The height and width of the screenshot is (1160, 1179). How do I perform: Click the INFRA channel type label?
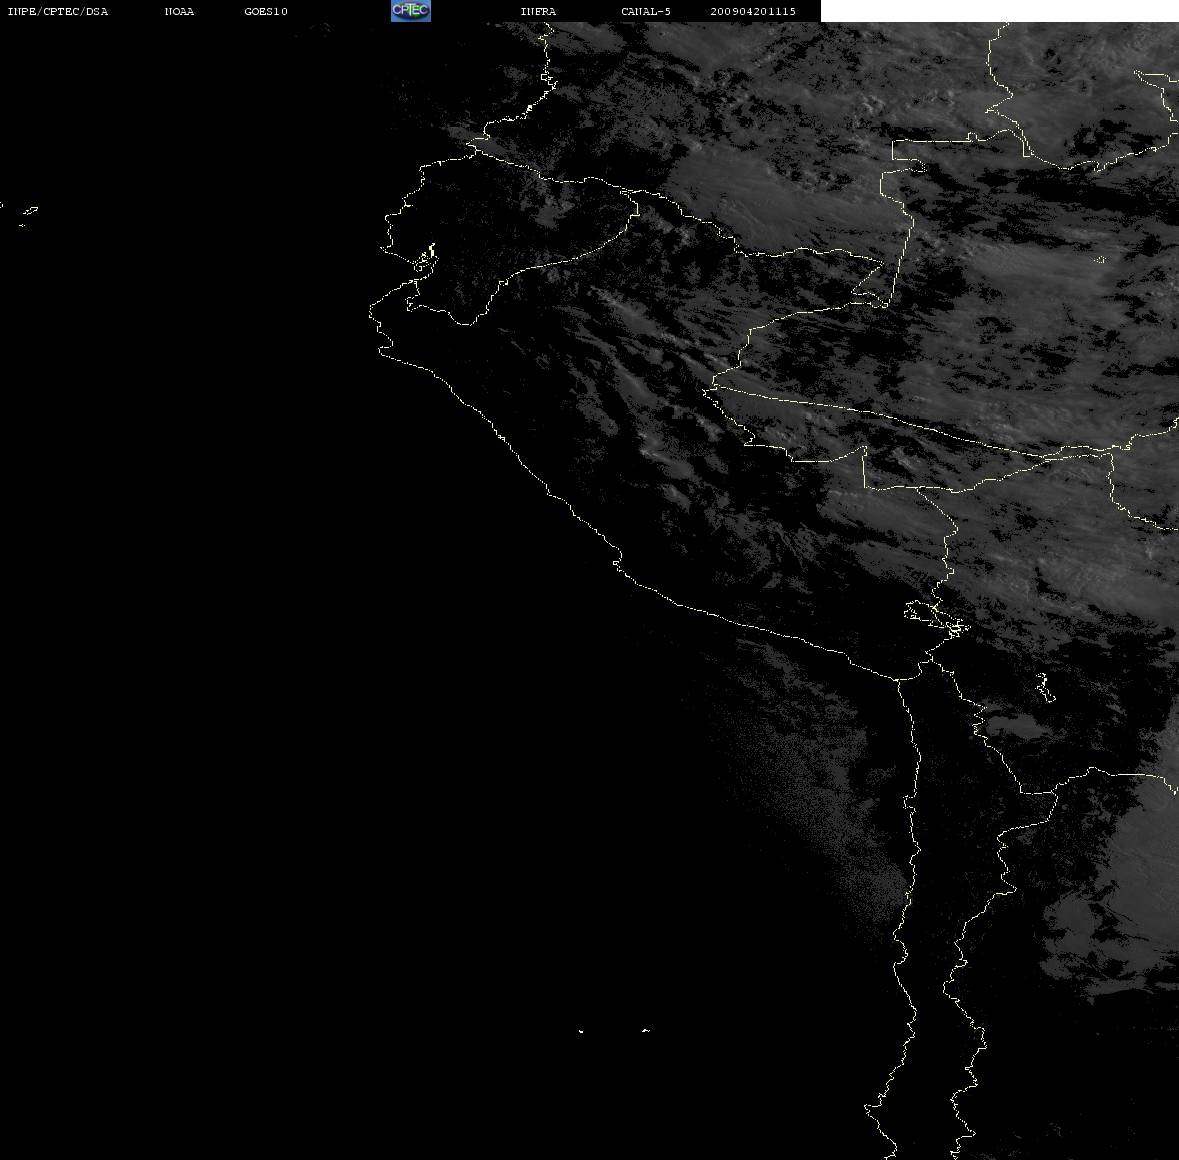click(538, 11)
